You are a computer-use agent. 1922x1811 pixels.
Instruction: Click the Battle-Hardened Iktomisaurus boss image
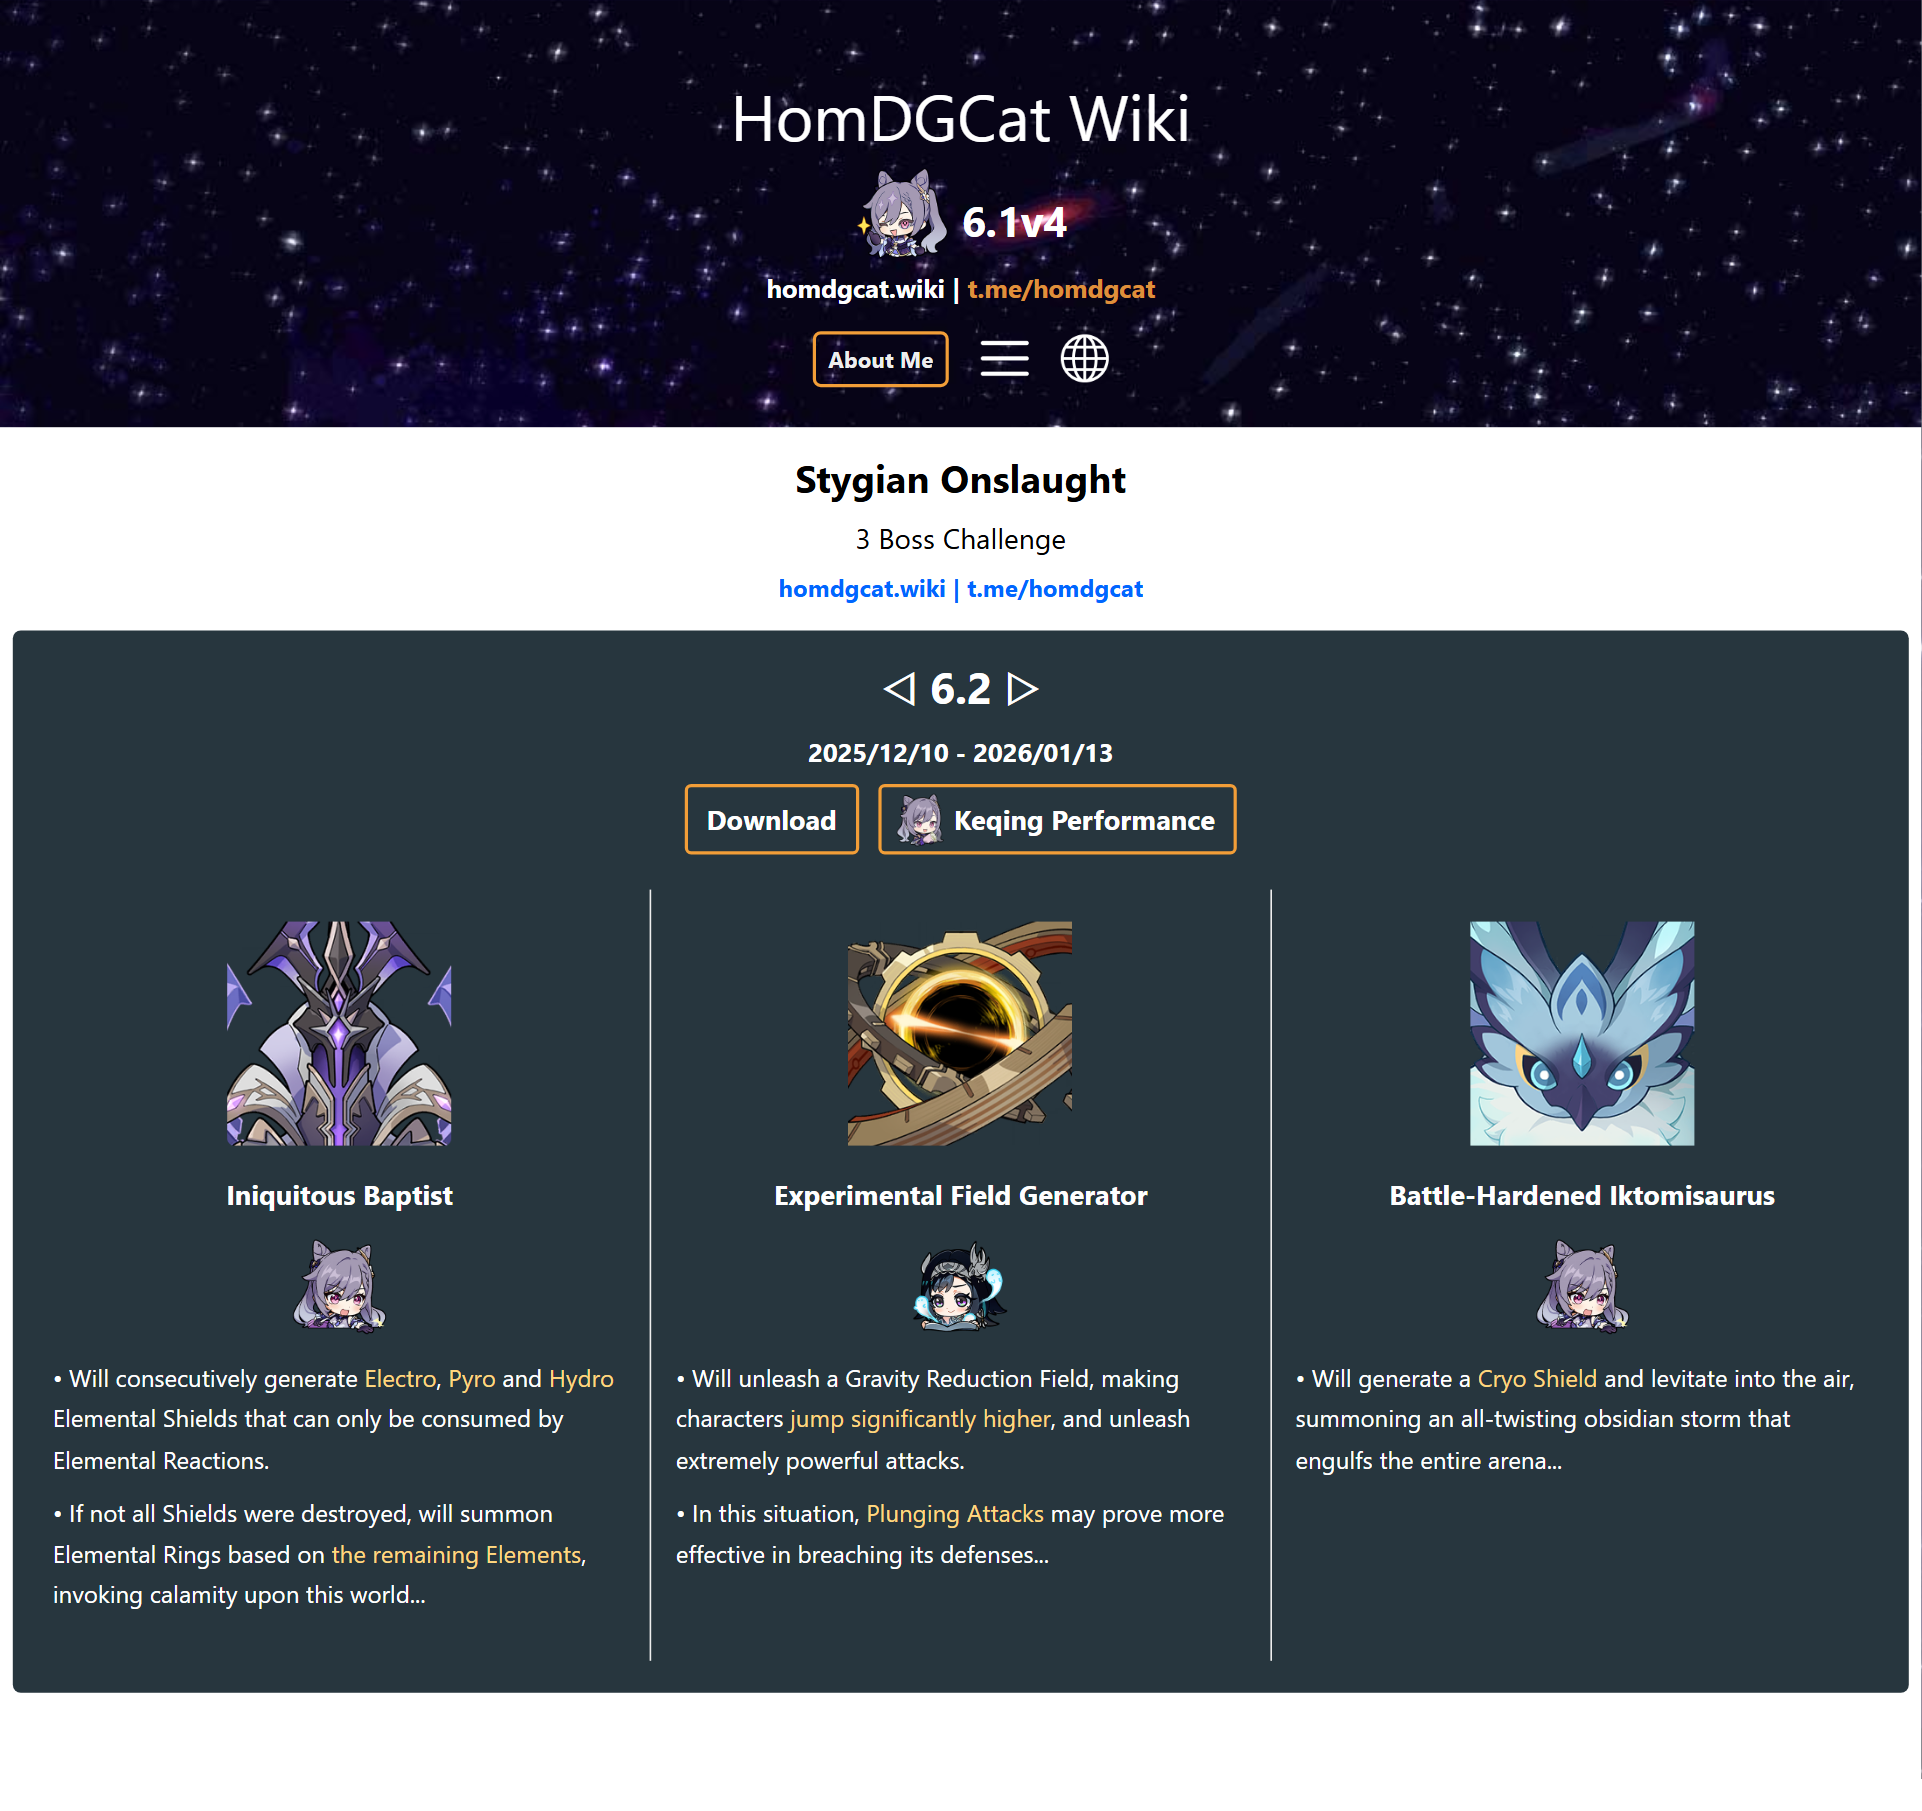click(x=1582, y=1033)
